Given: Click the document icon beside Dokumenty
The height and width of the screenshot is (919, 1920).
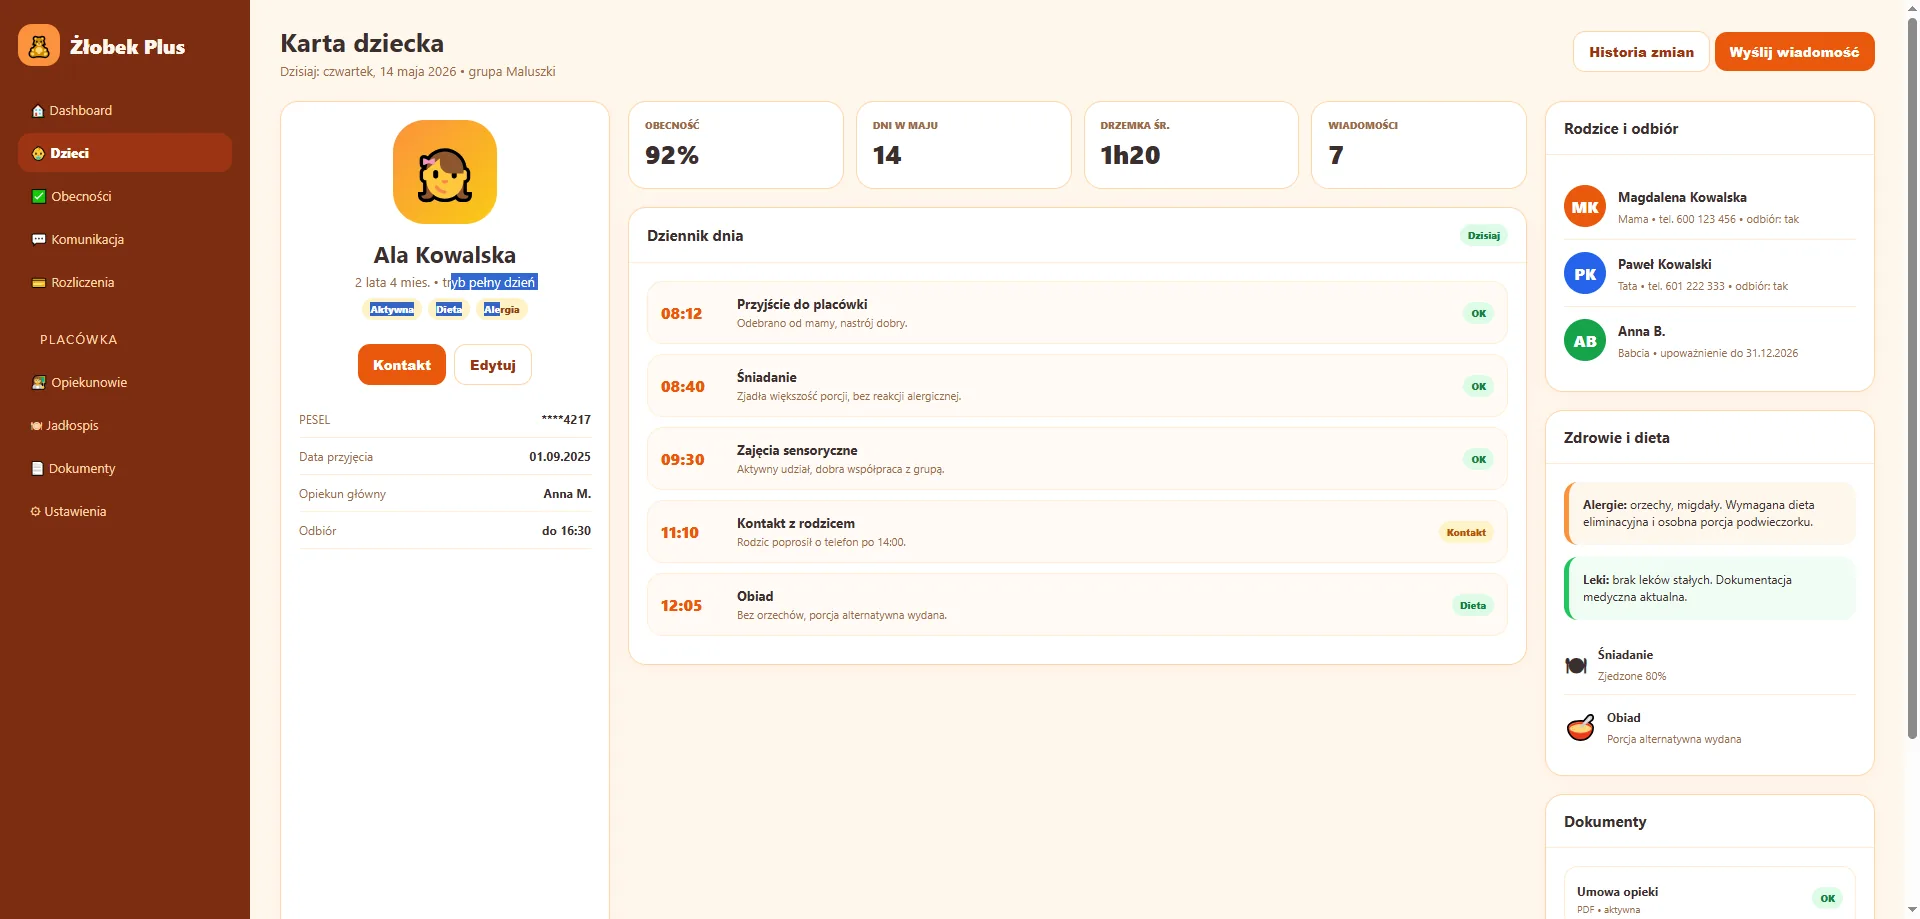Looking at the screenshot, I should [x=38, y=469].
